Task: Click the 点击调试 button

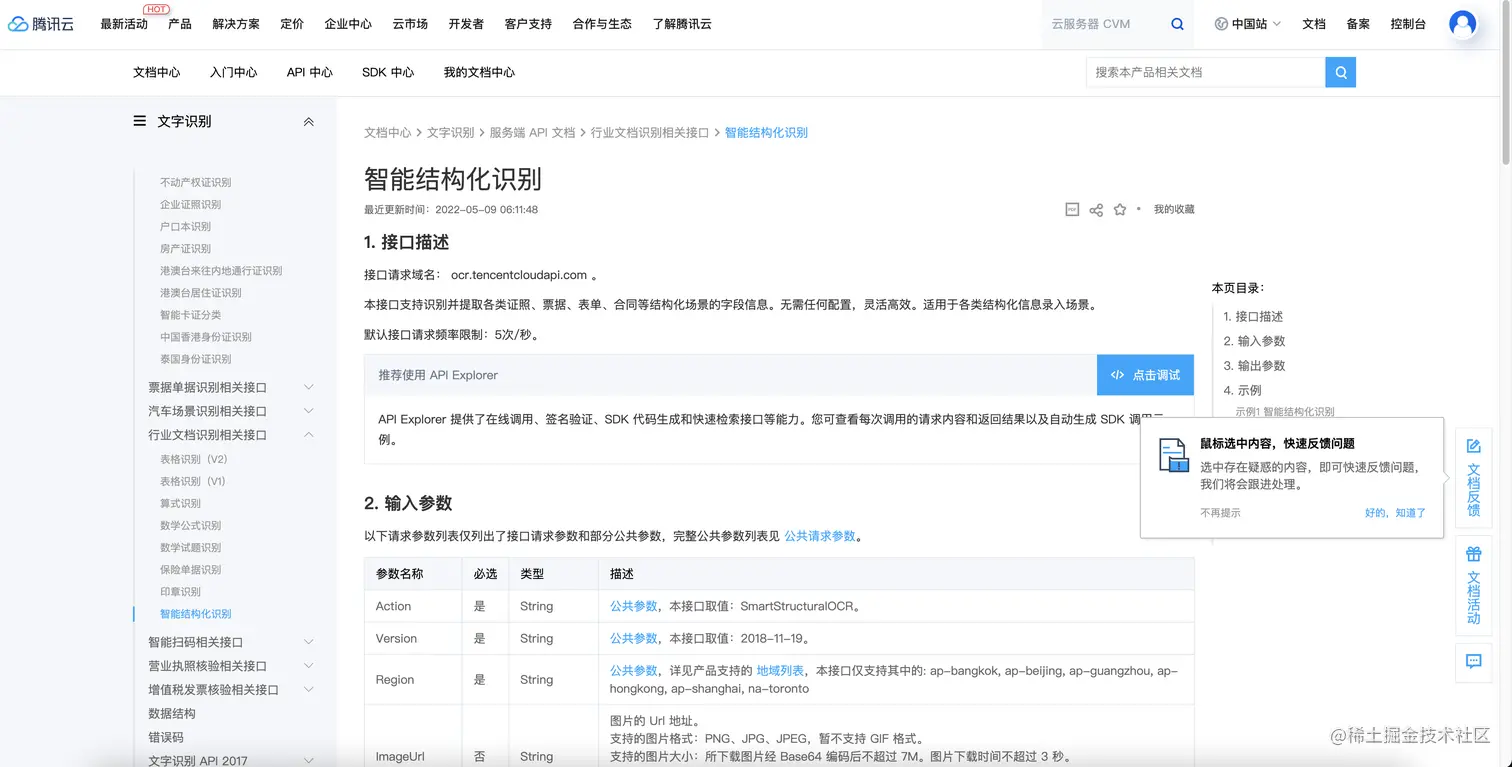Action: point(1145,375)
